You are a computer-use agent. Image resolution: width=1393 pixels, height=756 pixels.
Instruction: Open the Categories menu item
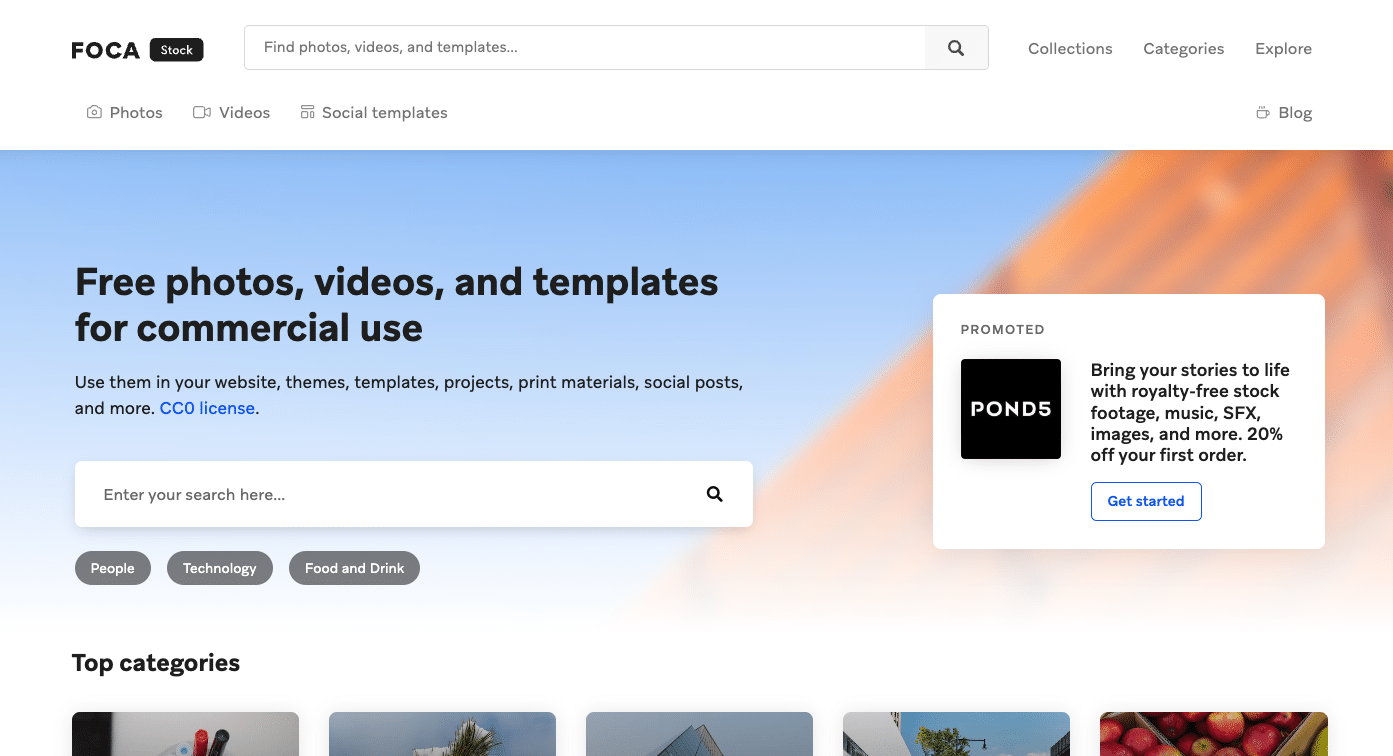1183,49
